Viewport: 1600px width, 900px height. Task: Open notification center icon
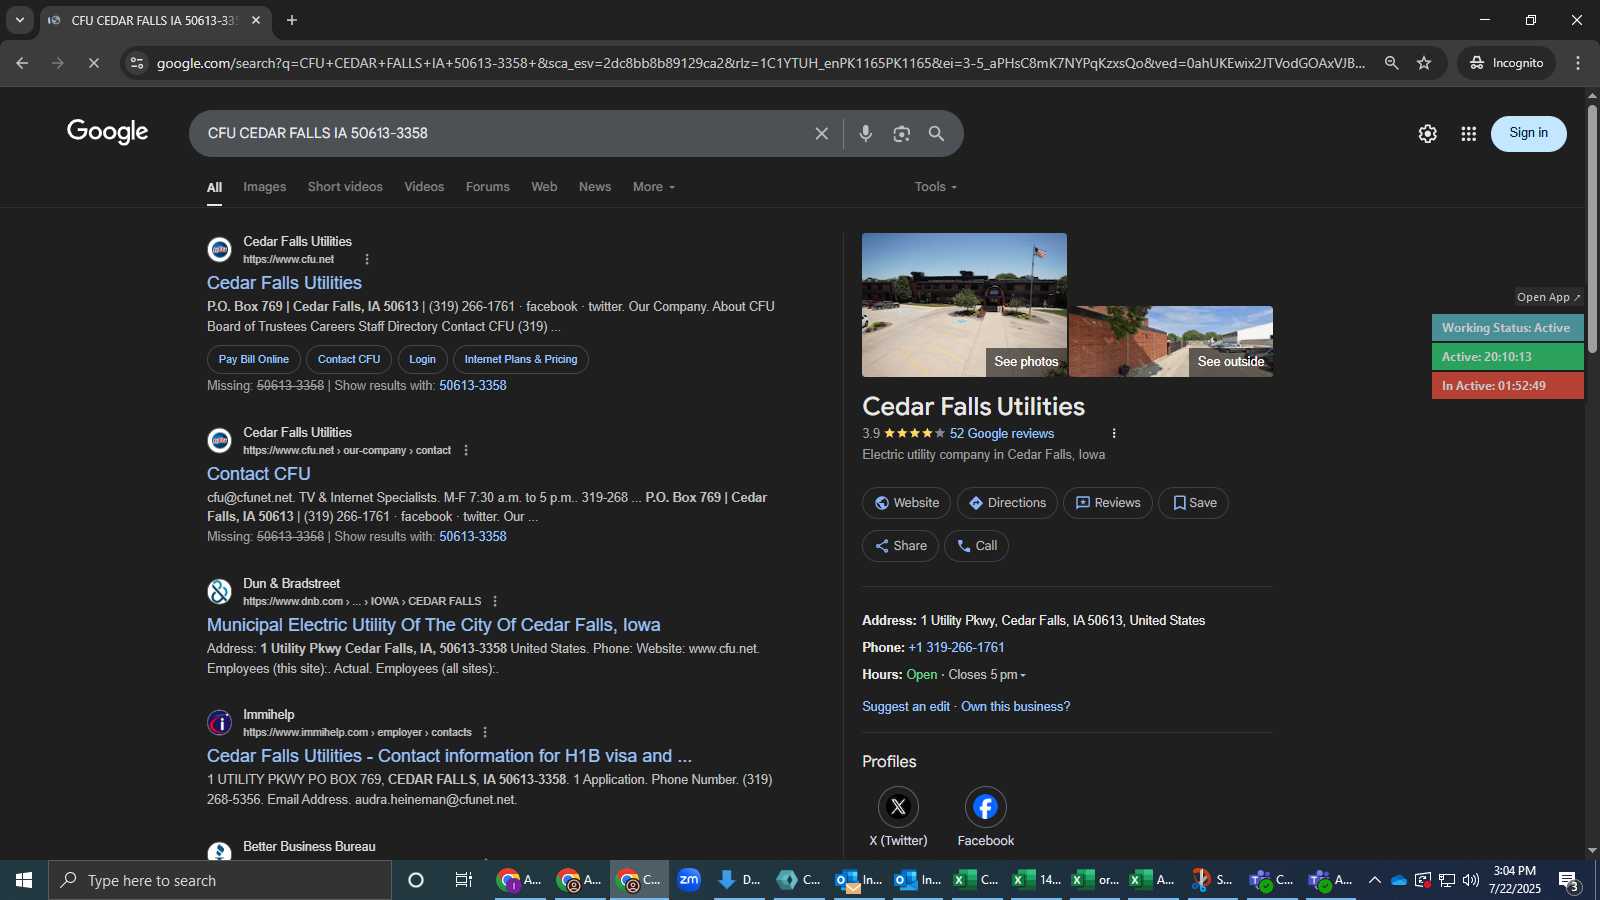[x=1570, y=880]
